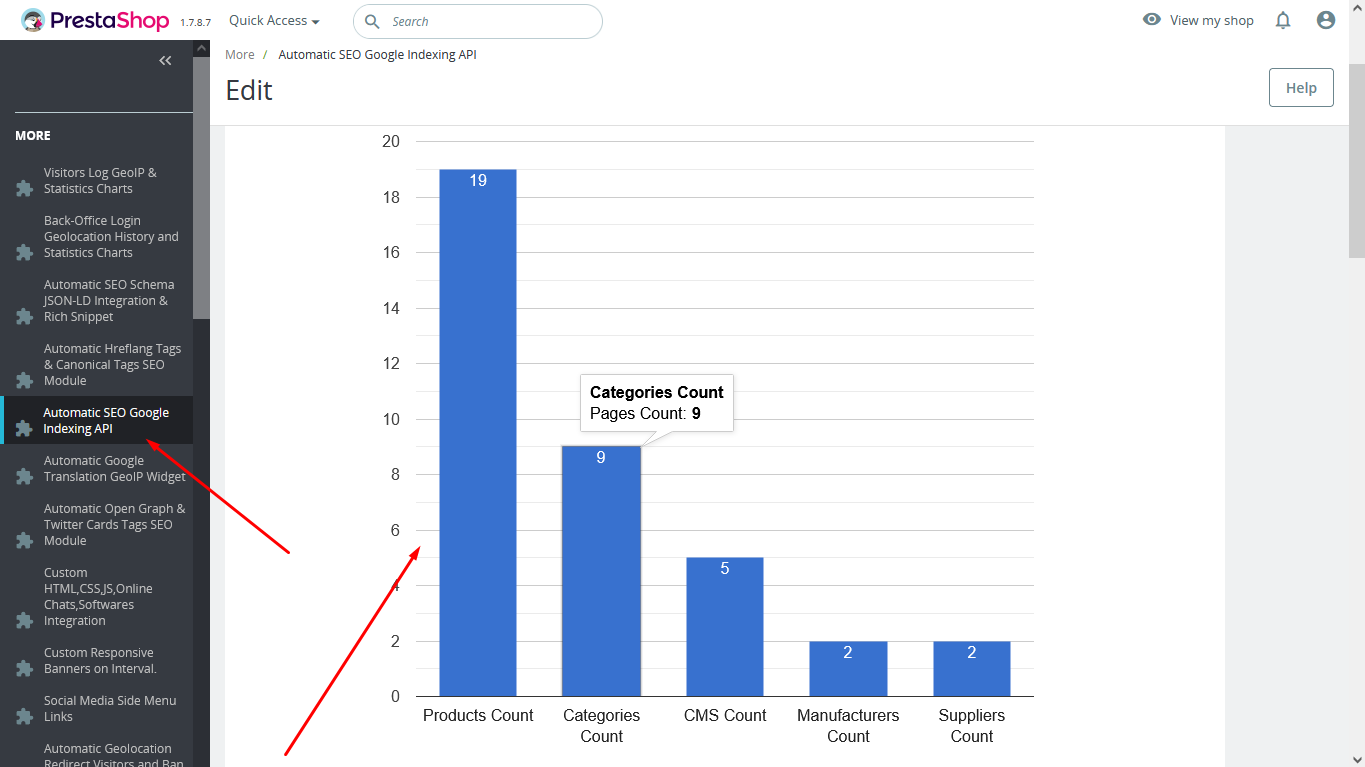The image size is (1365, 767).
Task: Open the View my shop link
Action: 1211,20
